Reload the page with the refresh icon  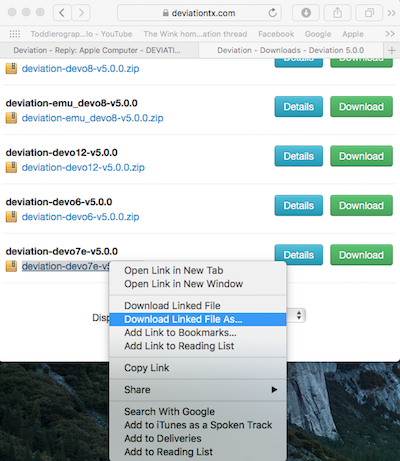(272, 13)
